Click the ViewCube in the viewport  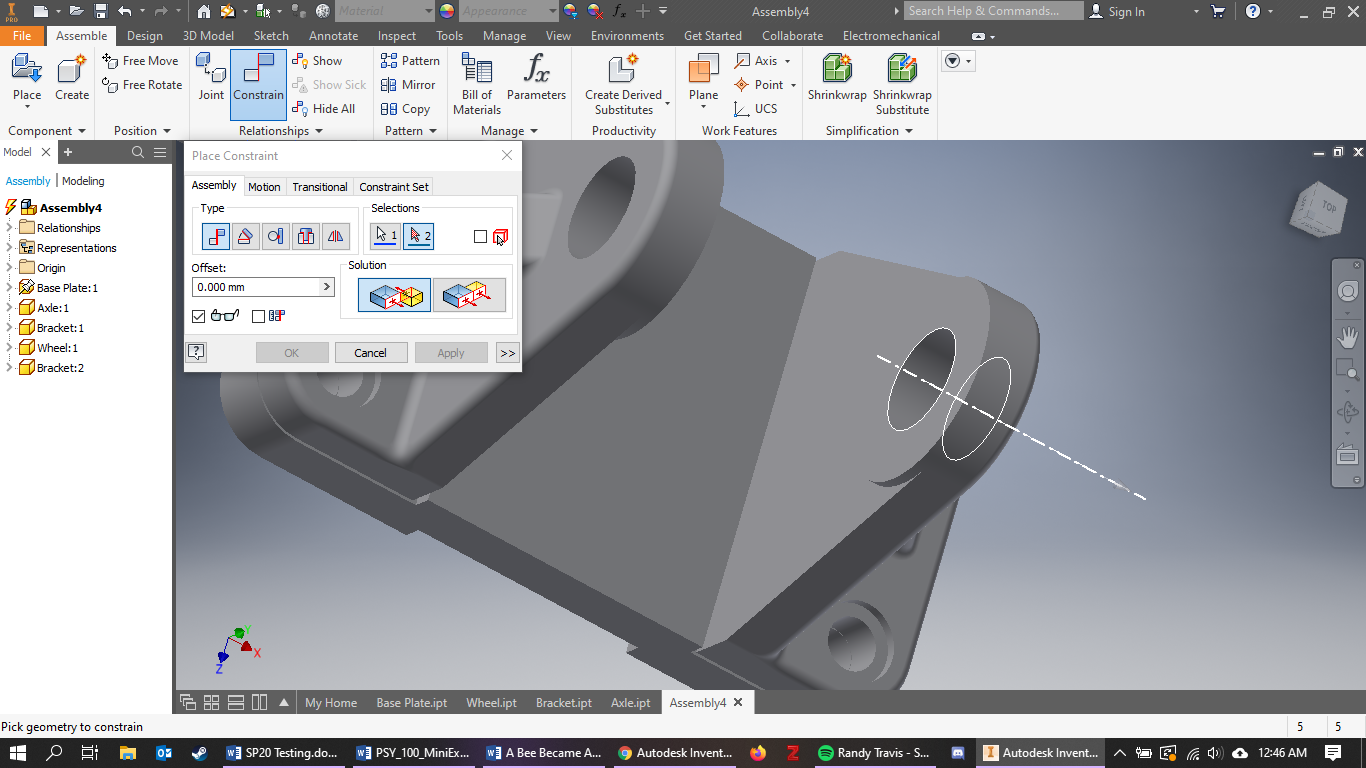1319,208
